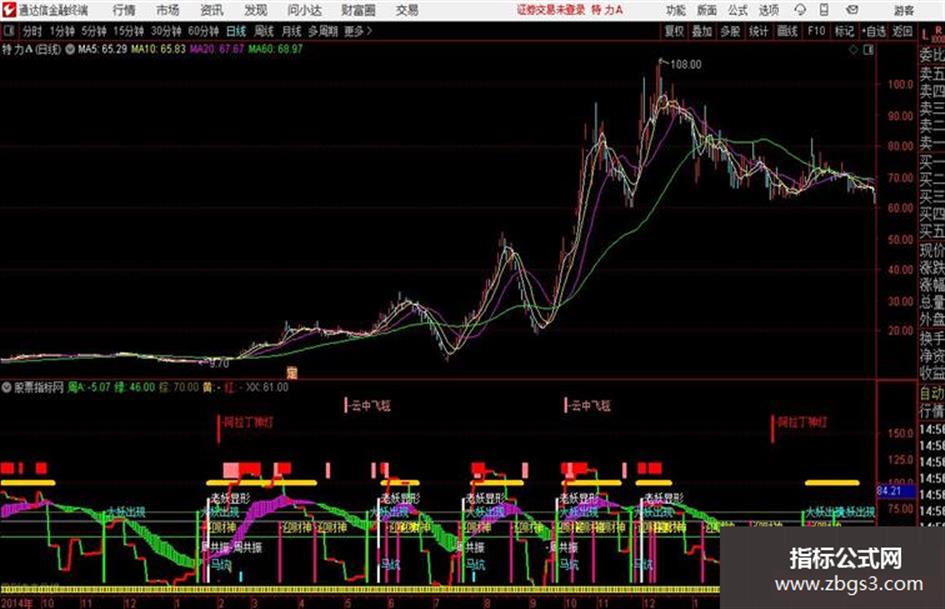The width and height of the screenshot is (945, 609).
Task: Open the 财富圈 menu
Action: click(358, 10)
